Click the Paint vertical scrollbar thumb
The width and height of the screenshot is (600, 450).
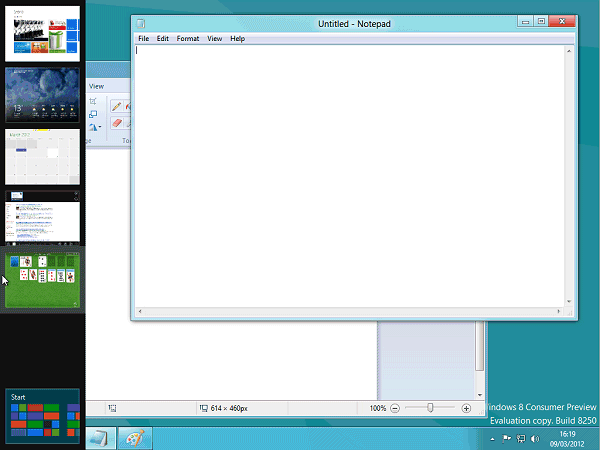coord(480,346)
